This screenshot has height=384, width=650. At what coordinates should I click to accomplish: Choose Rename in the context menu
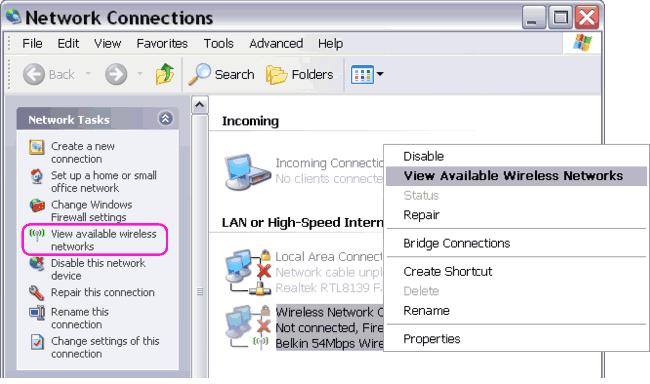point(516,311)
